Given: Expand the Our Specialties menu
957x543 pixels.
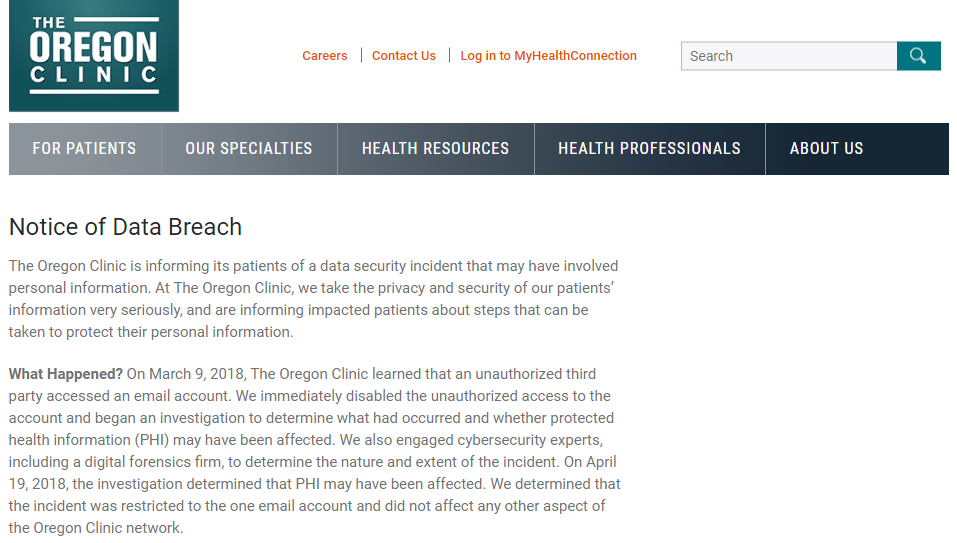Looking at the screenshot, I should pyautogui.click(x=249, y=149).
